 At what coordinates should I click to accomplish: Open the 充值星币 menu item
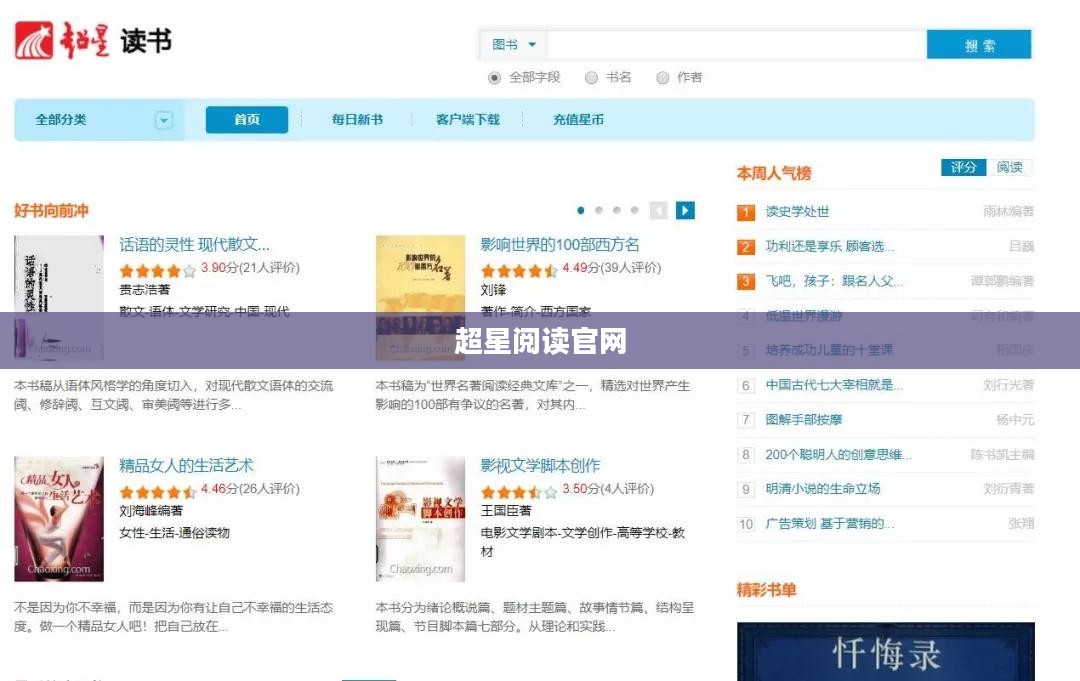pyautogui.click(x=578, y=120)
